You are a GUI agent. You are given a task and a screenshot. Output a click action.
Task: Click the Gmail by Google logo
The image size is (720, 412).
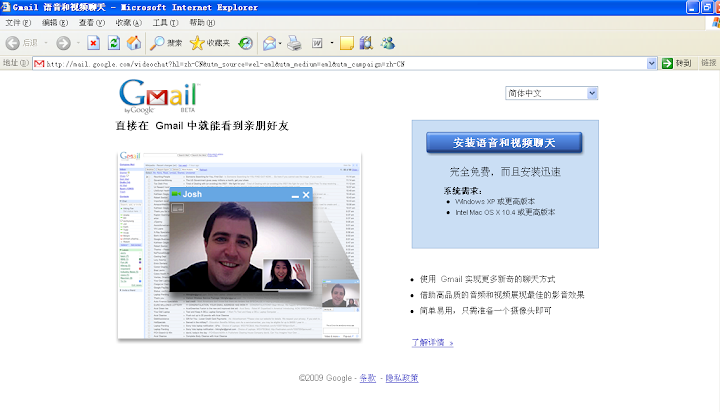159,96
